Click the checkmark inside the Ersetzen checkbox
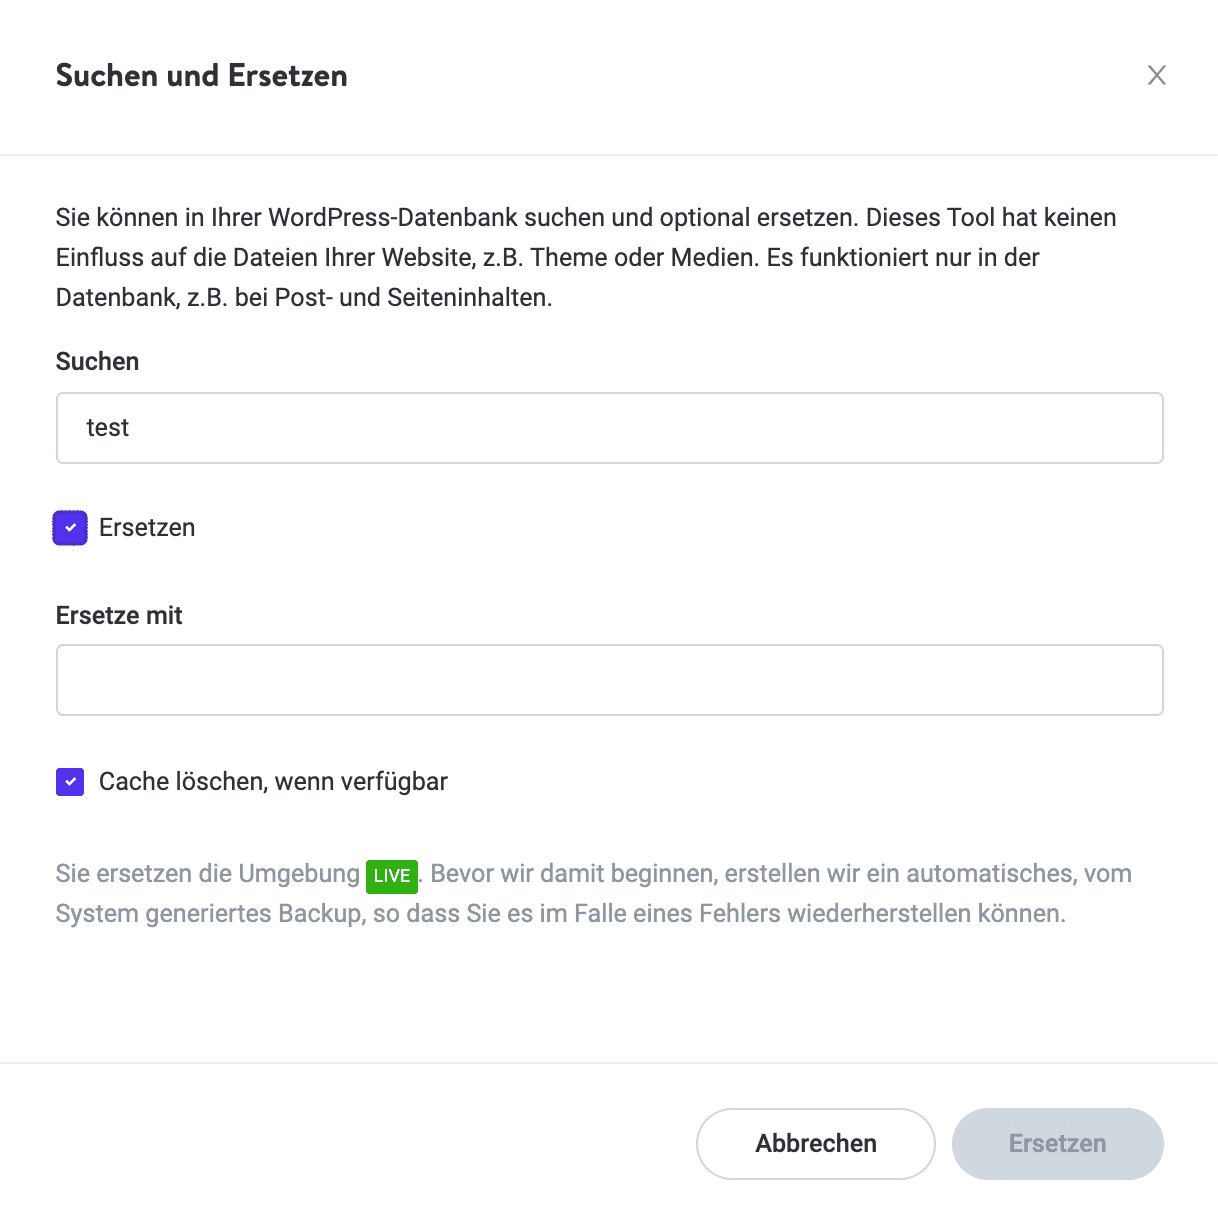Image resolution: width=1218 pixels, height=1220 pixels. [69, 527]
